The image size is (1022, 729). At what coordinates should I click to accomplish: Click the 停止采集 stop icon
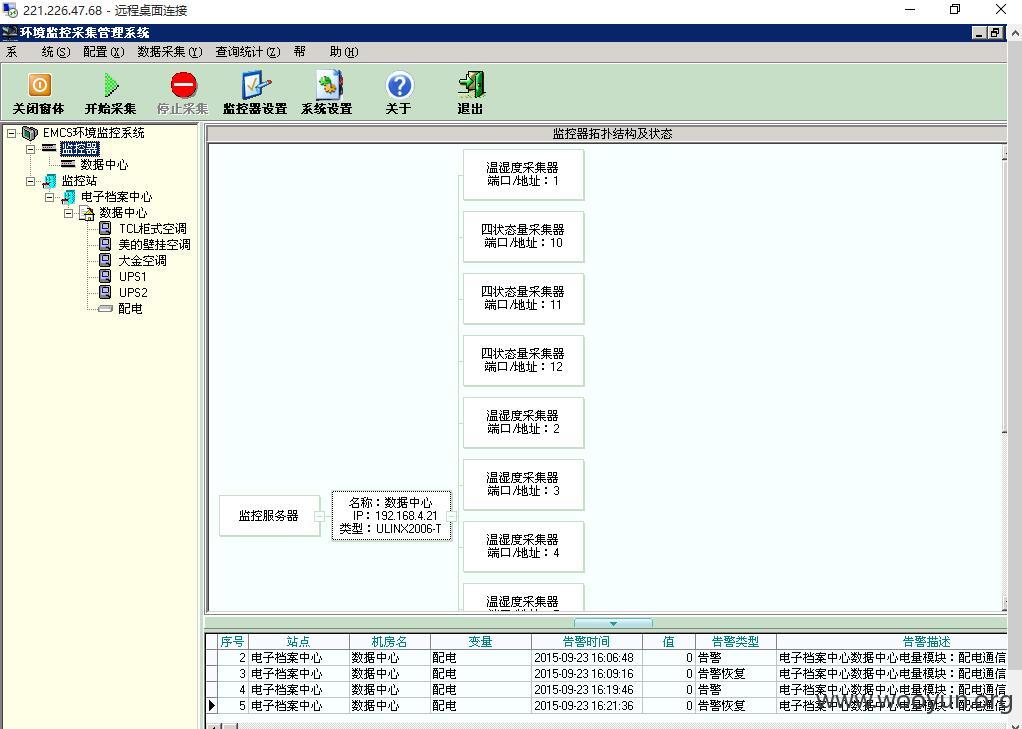[x=183, y=85]
